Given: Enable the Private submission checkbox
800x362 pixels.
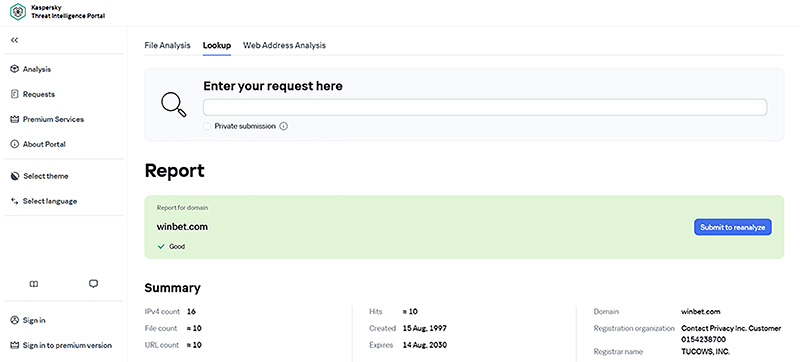Looking at the screenshot, I should 207,126.
